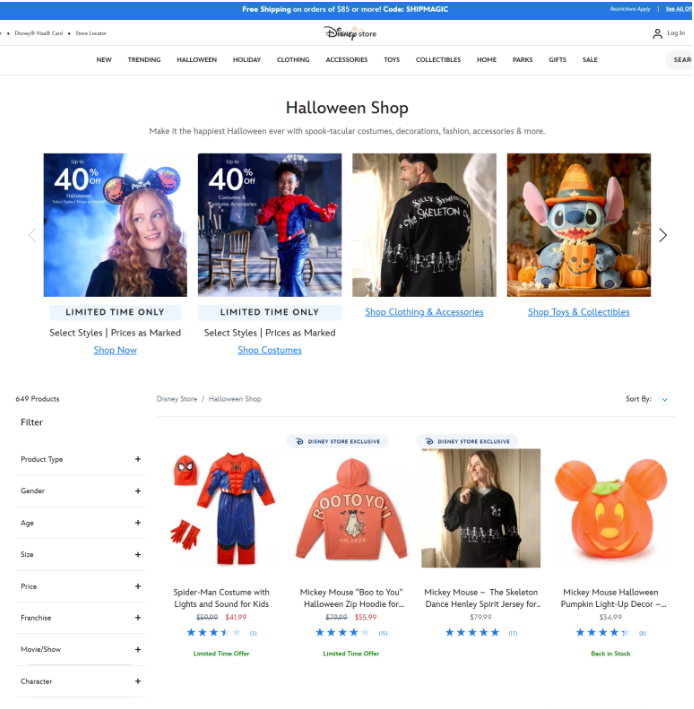The width and height of the screenshot is (694, 709).
Task: Click the Shop Costumes link
Action: [269, 350]
